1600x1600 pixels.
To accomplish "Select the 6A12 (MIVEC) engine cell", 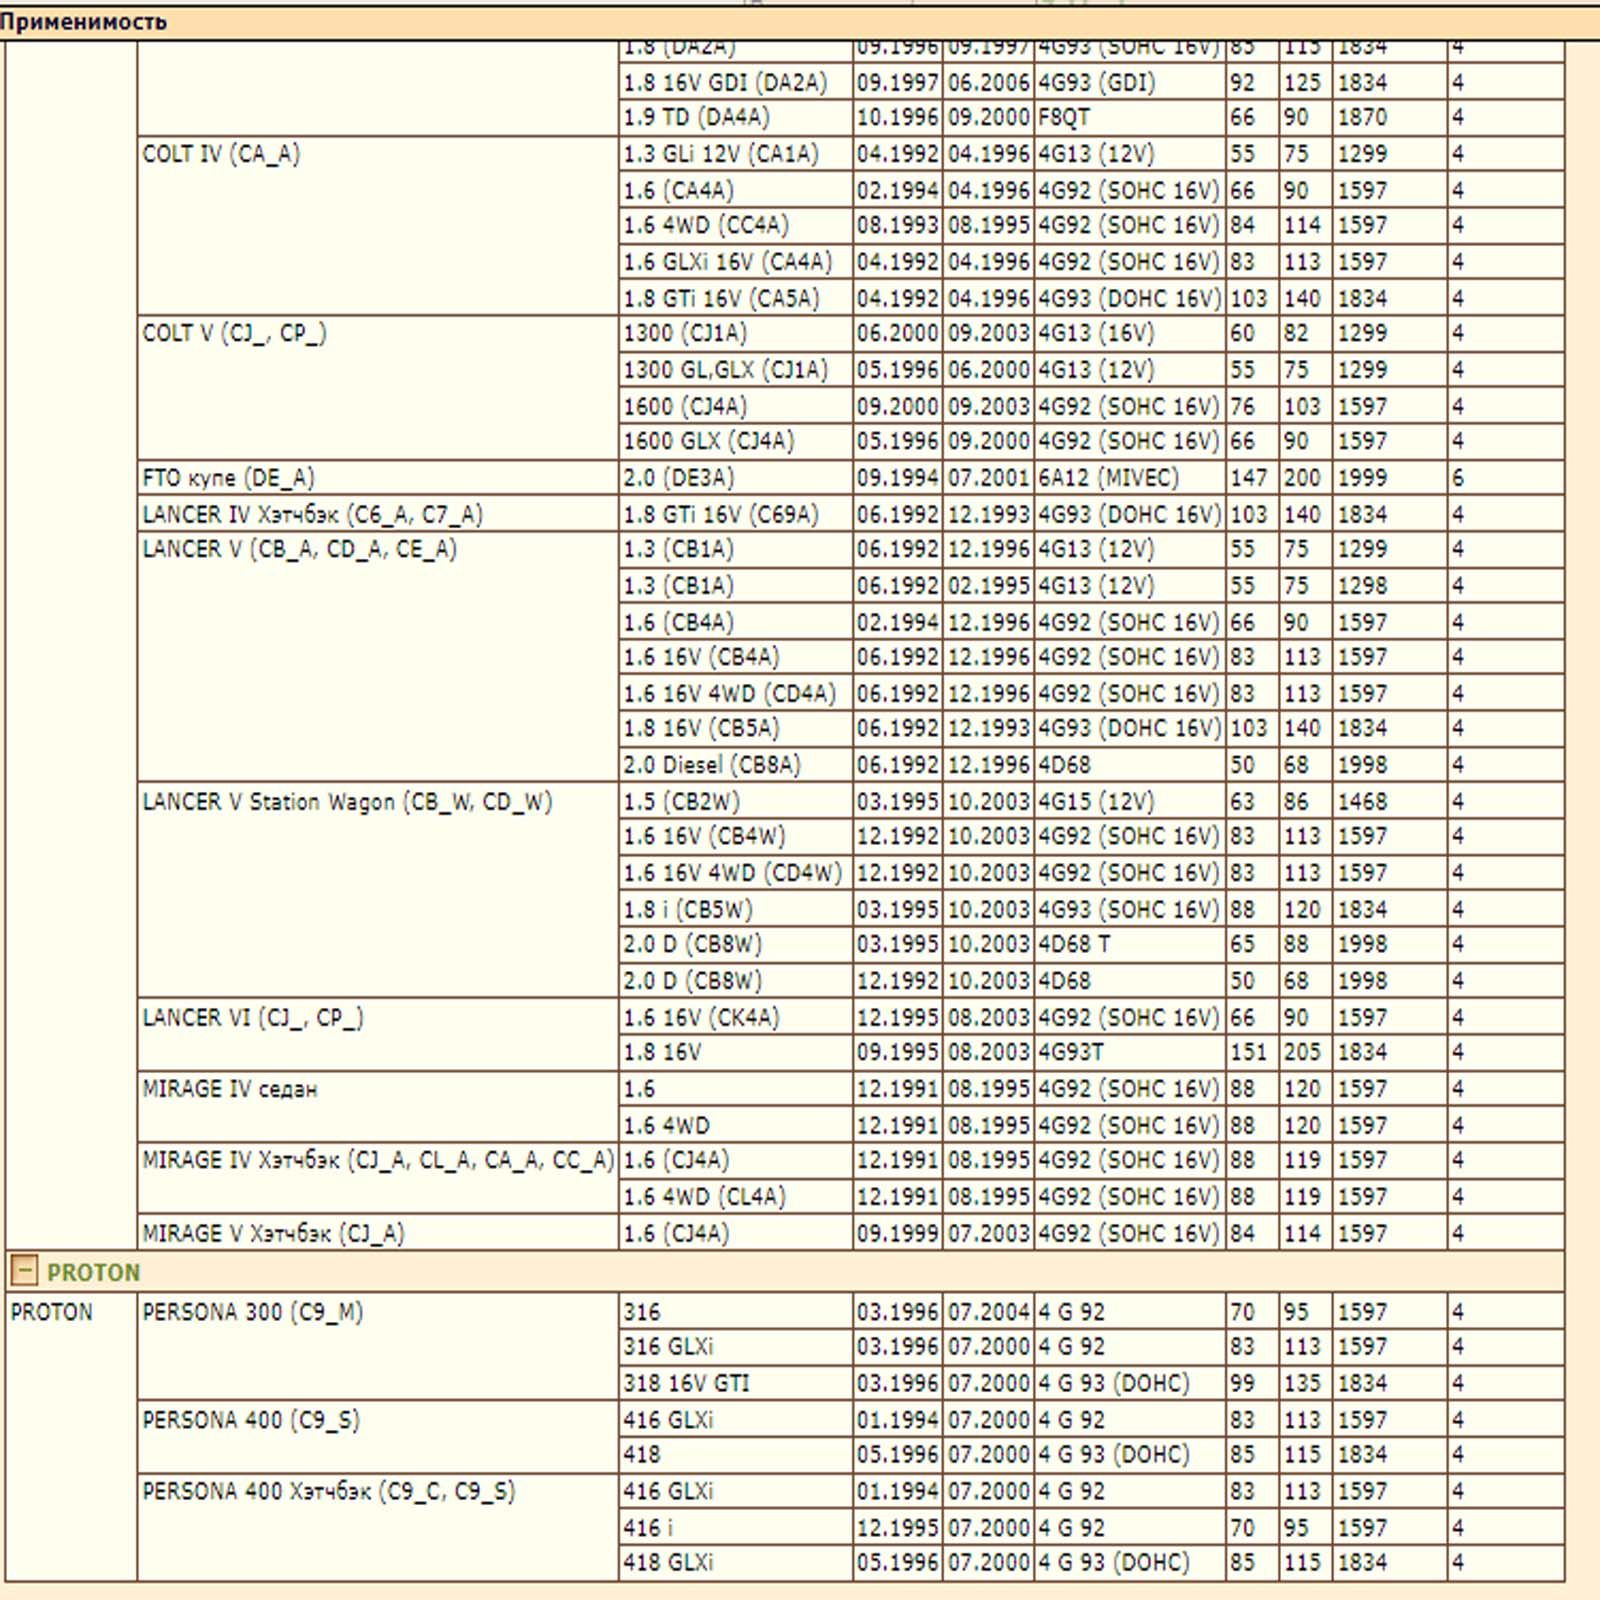I will [1130, 478].
